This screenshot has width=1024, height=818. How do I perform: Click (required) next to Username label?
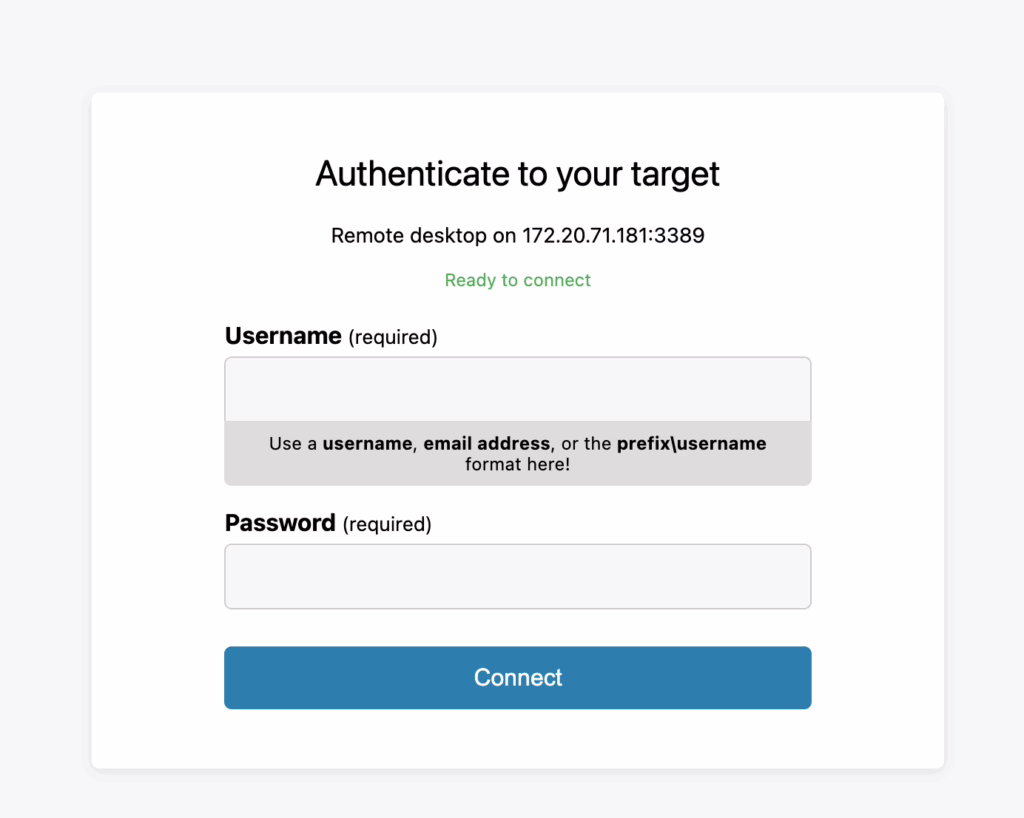[392, 338]
